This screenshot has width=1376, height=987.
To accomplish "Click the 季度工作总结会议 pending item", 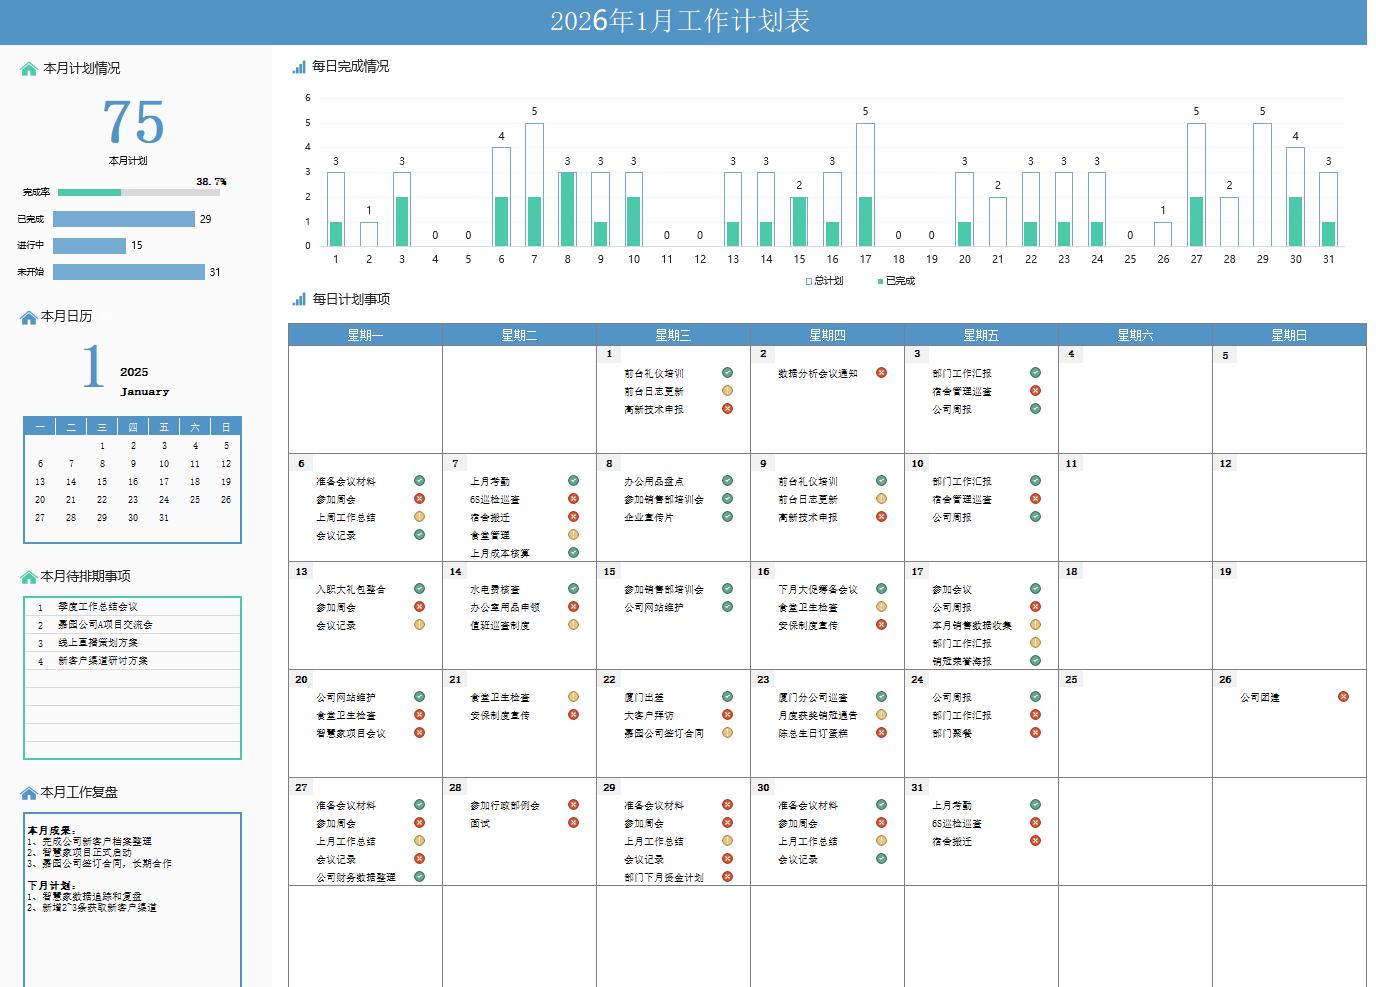I will coord(98,607).
